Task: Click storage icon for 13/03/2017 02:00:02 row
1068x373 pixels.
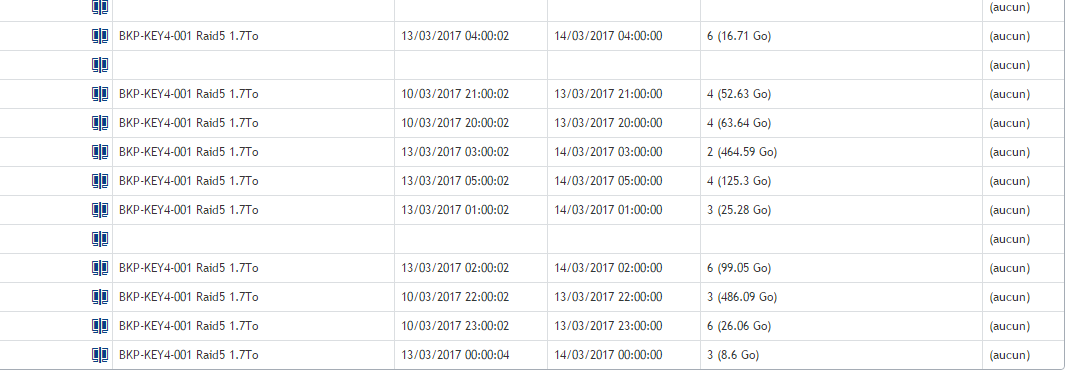Action: (99, 268)
